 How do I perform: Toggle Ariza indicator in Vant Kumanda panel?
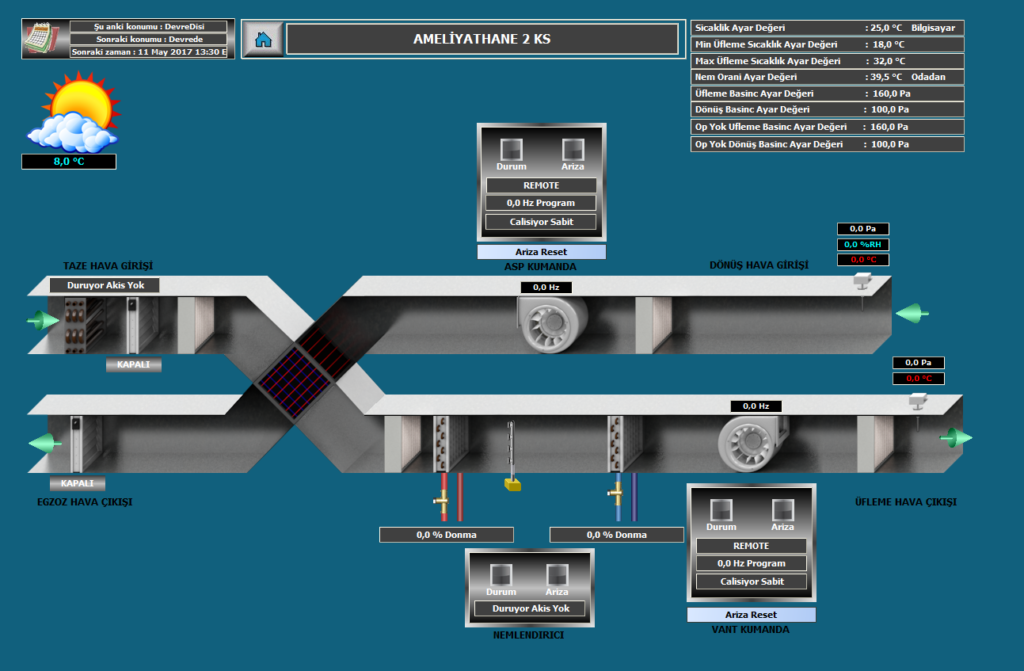pos(782,508)
